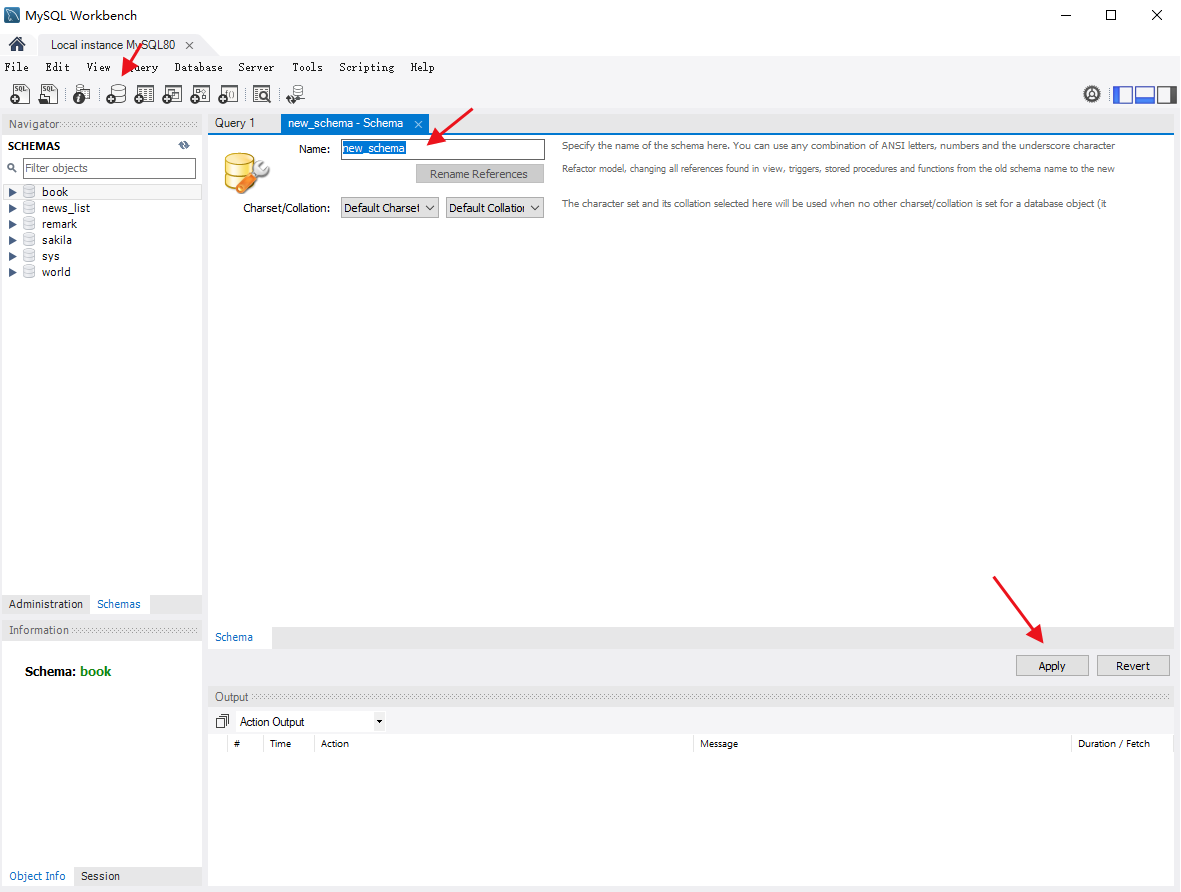The image size is (1181, 892).
Task: Expand the world schema node
Action: (13, 272)
